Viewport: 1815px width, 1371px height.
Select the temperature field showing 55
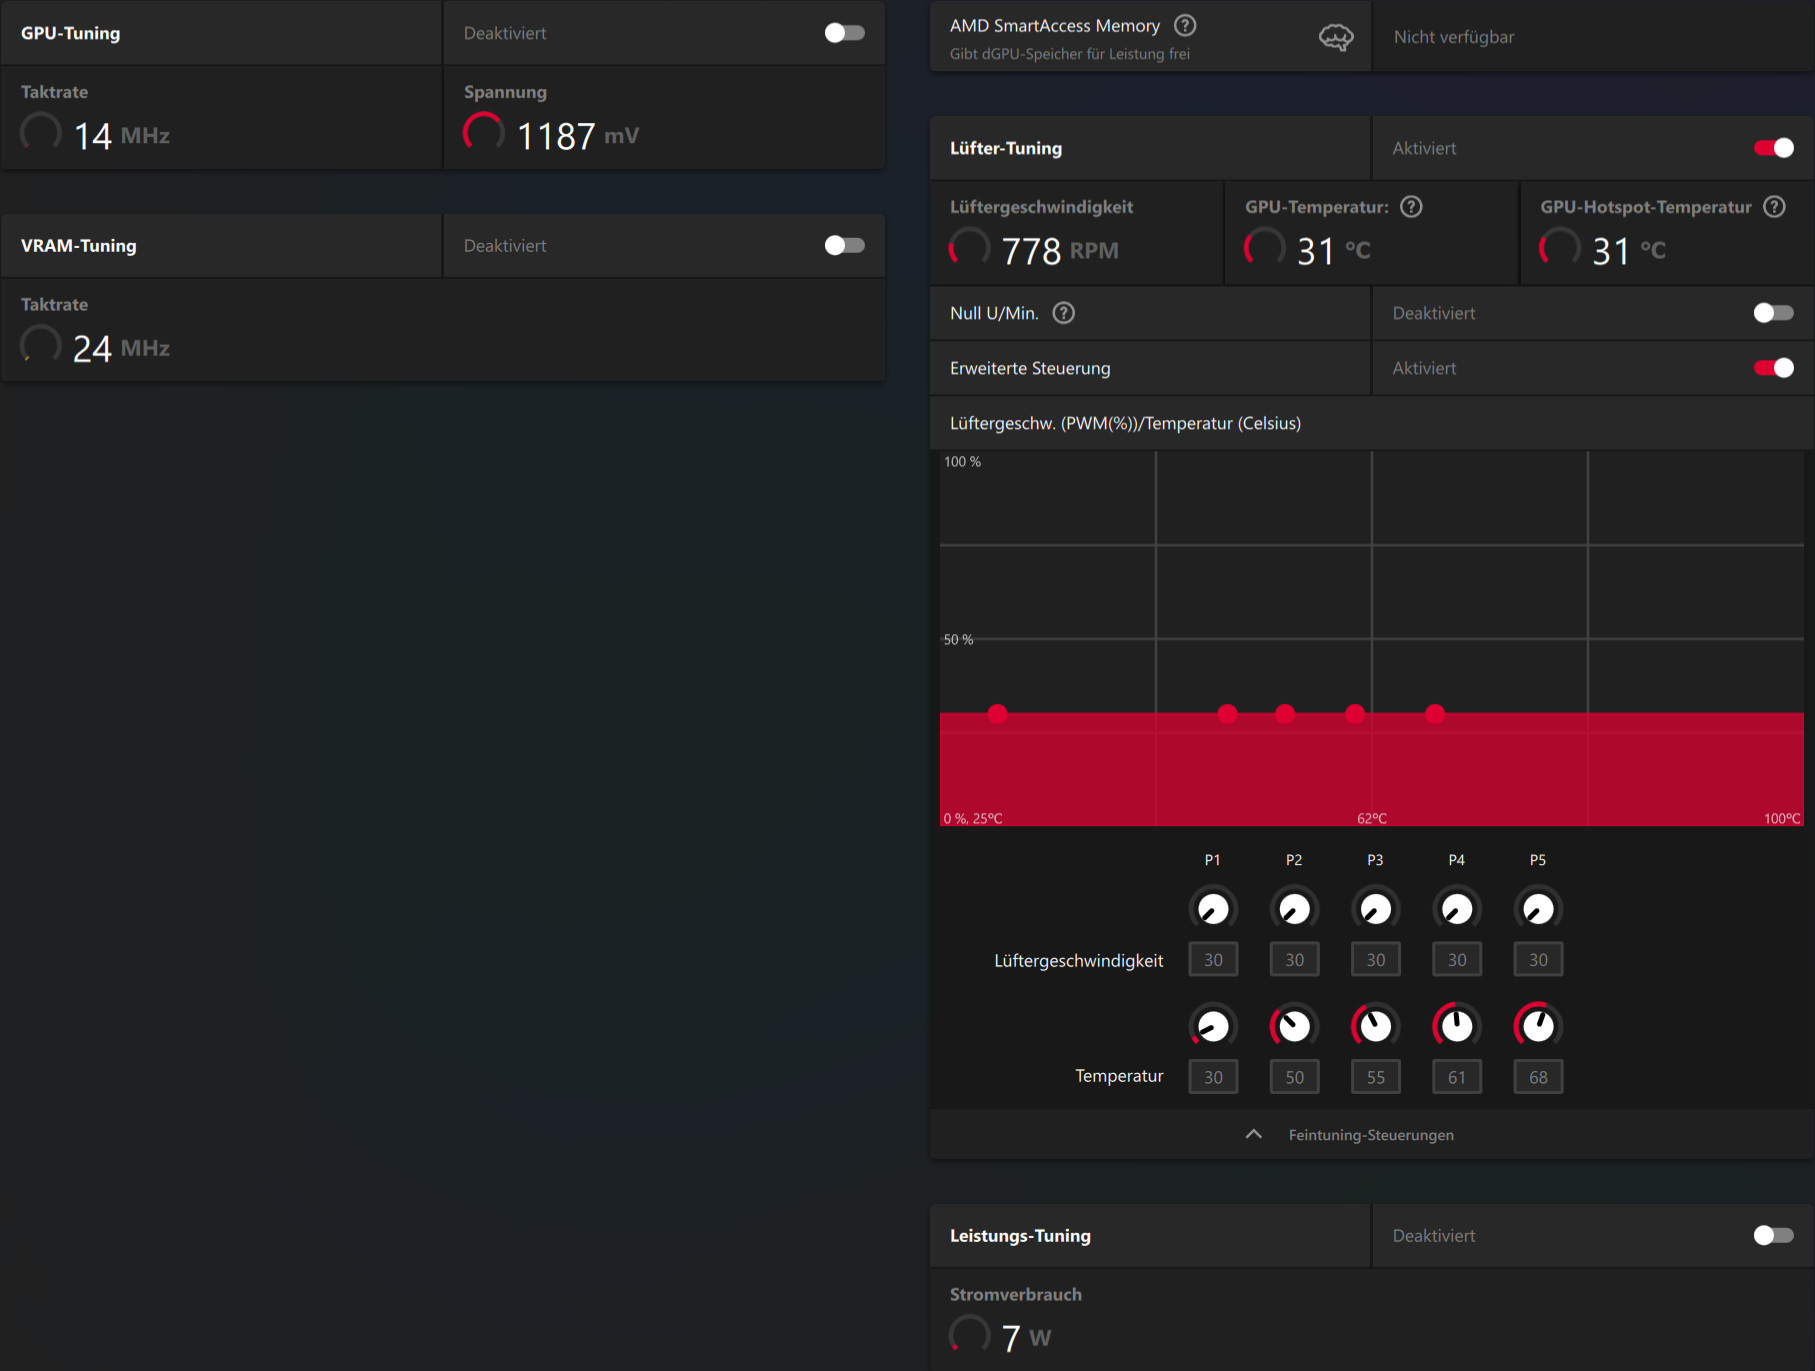pyautogui.click(x=1376, y=1077)
